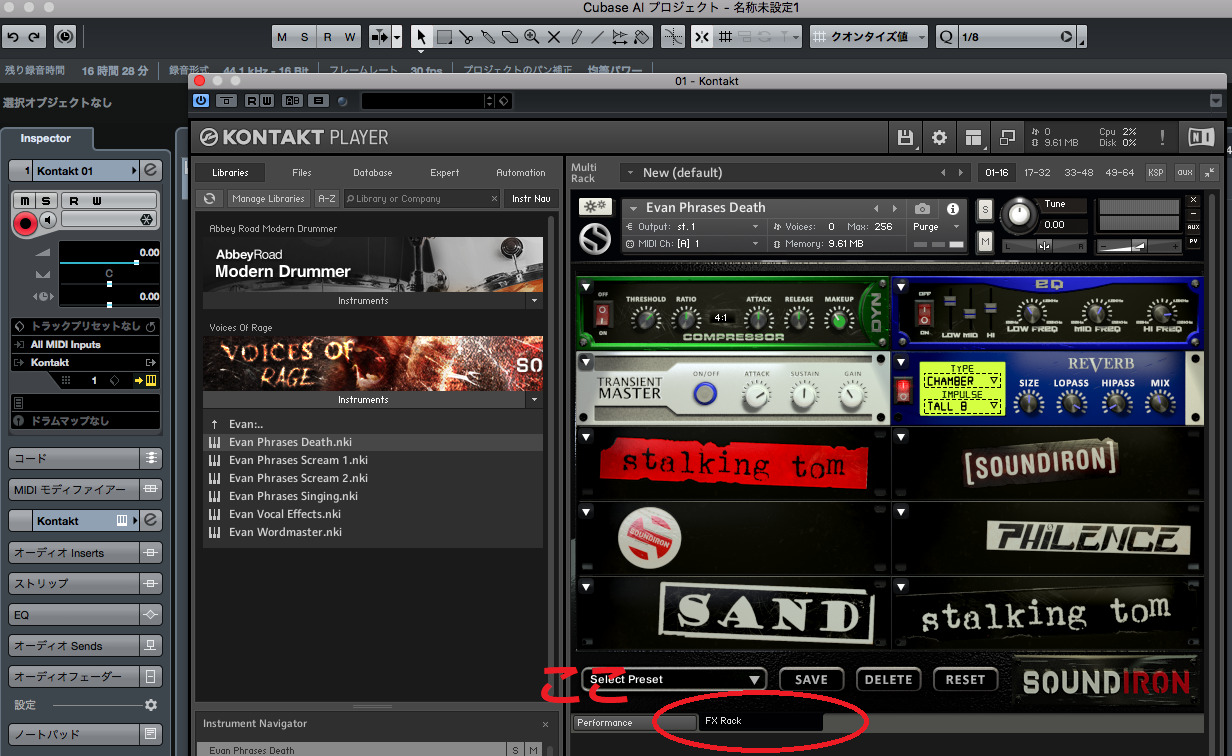Open Kontakt options gear icon
The height and width of the screenshot is (756, 1232).
pyautogui.click(x=939, y=138)
